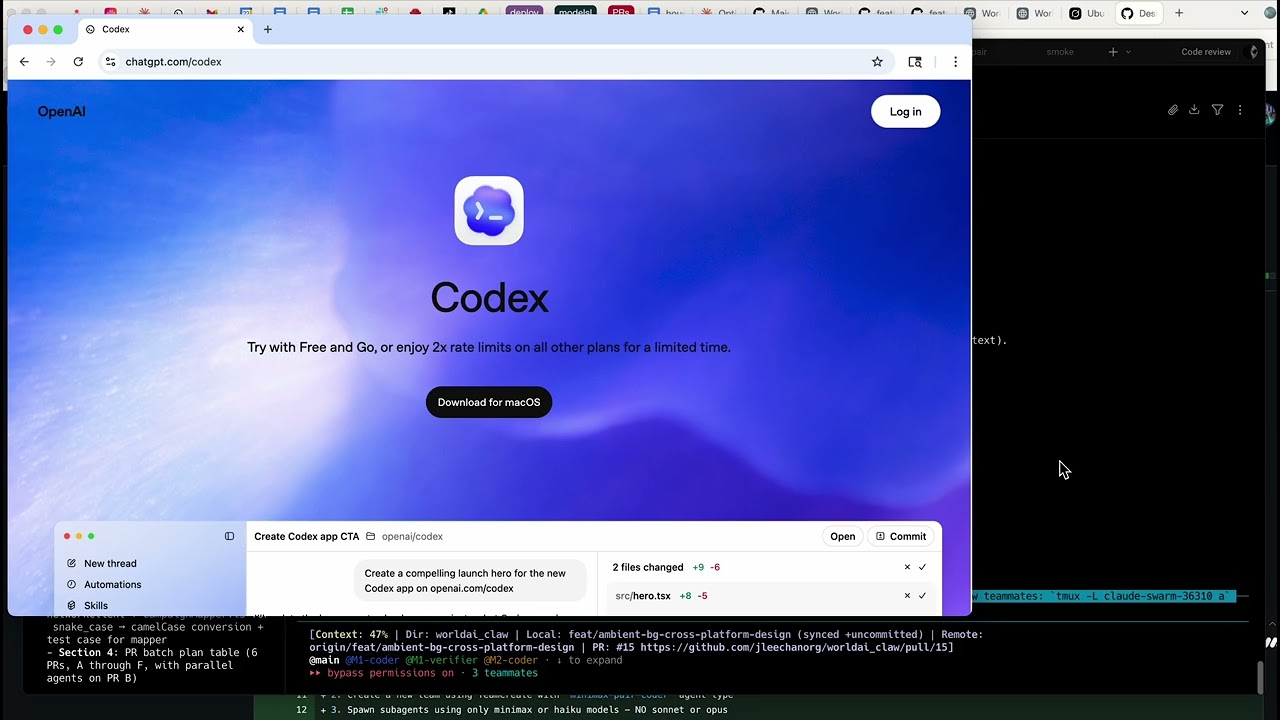Reject all changes on '2 files changed' row
1280x720 pixels.
pos(907,567)
